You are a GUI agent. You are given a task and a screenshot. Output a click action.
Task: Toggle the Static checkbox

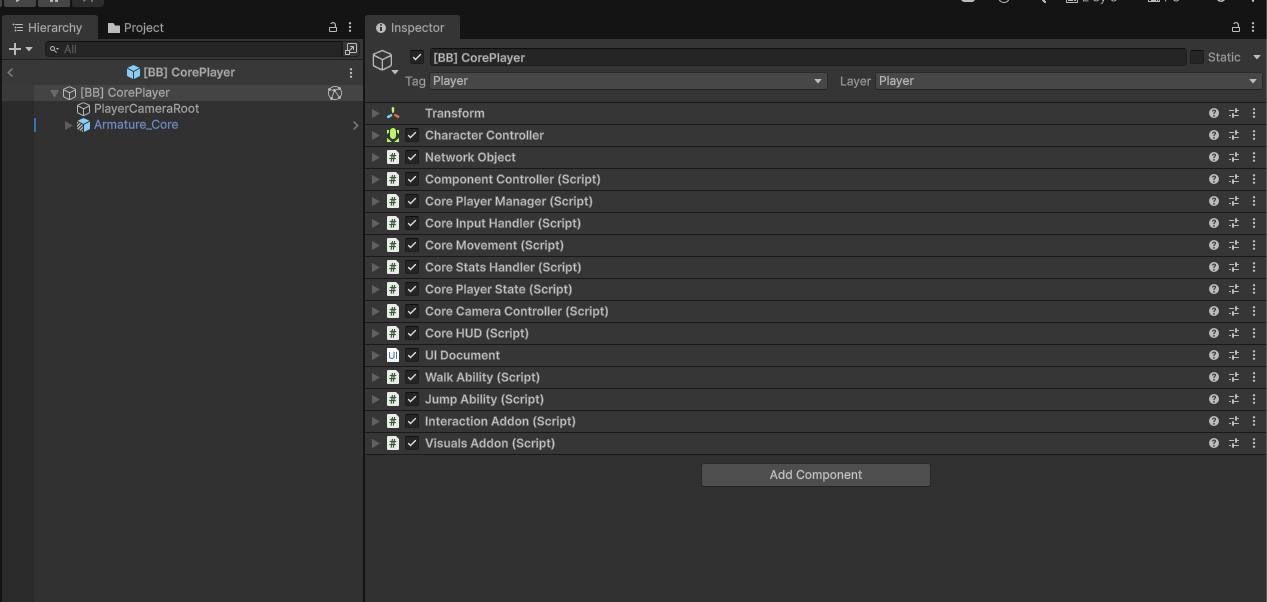coord(1196,57)
